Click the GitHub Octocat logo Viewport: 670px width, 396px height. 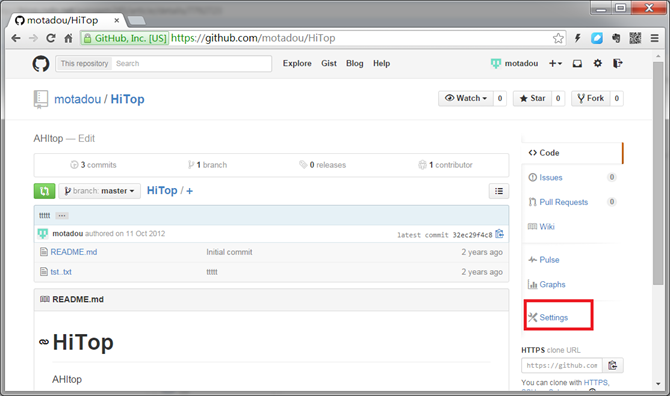[41, 64]
